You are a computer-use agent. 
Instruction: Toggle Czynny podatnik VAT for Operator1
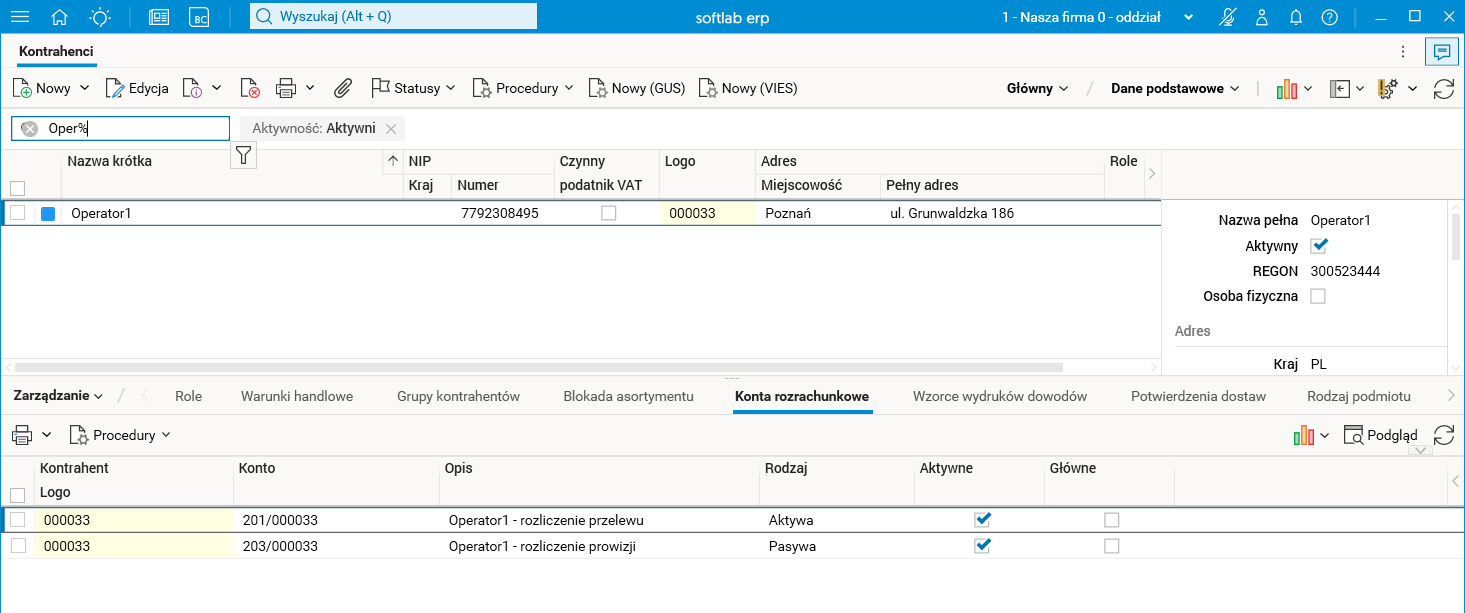(x=608, y=213)
